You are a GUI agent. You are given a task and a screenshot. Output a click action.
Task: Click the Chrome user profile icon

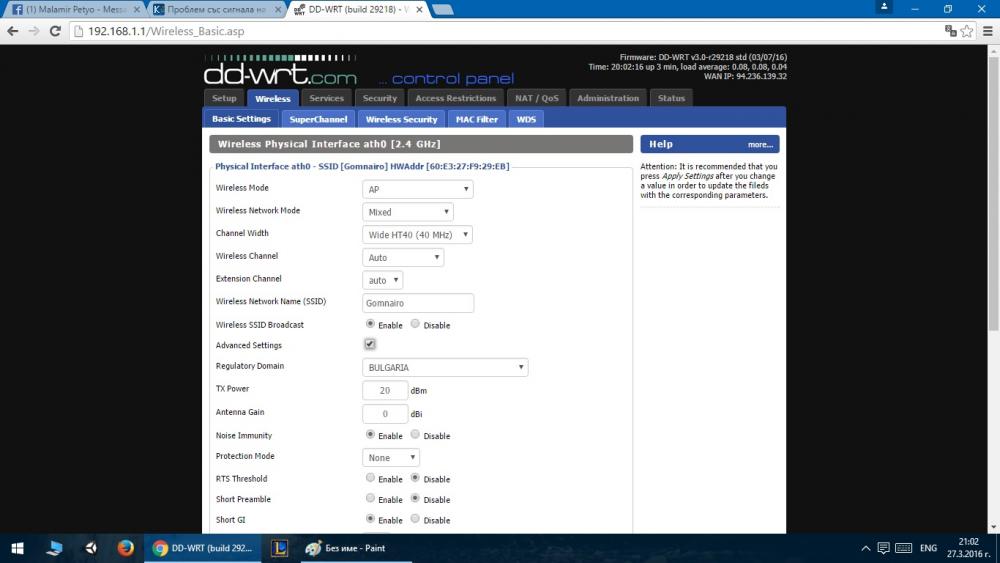click(x=884, y=7)
